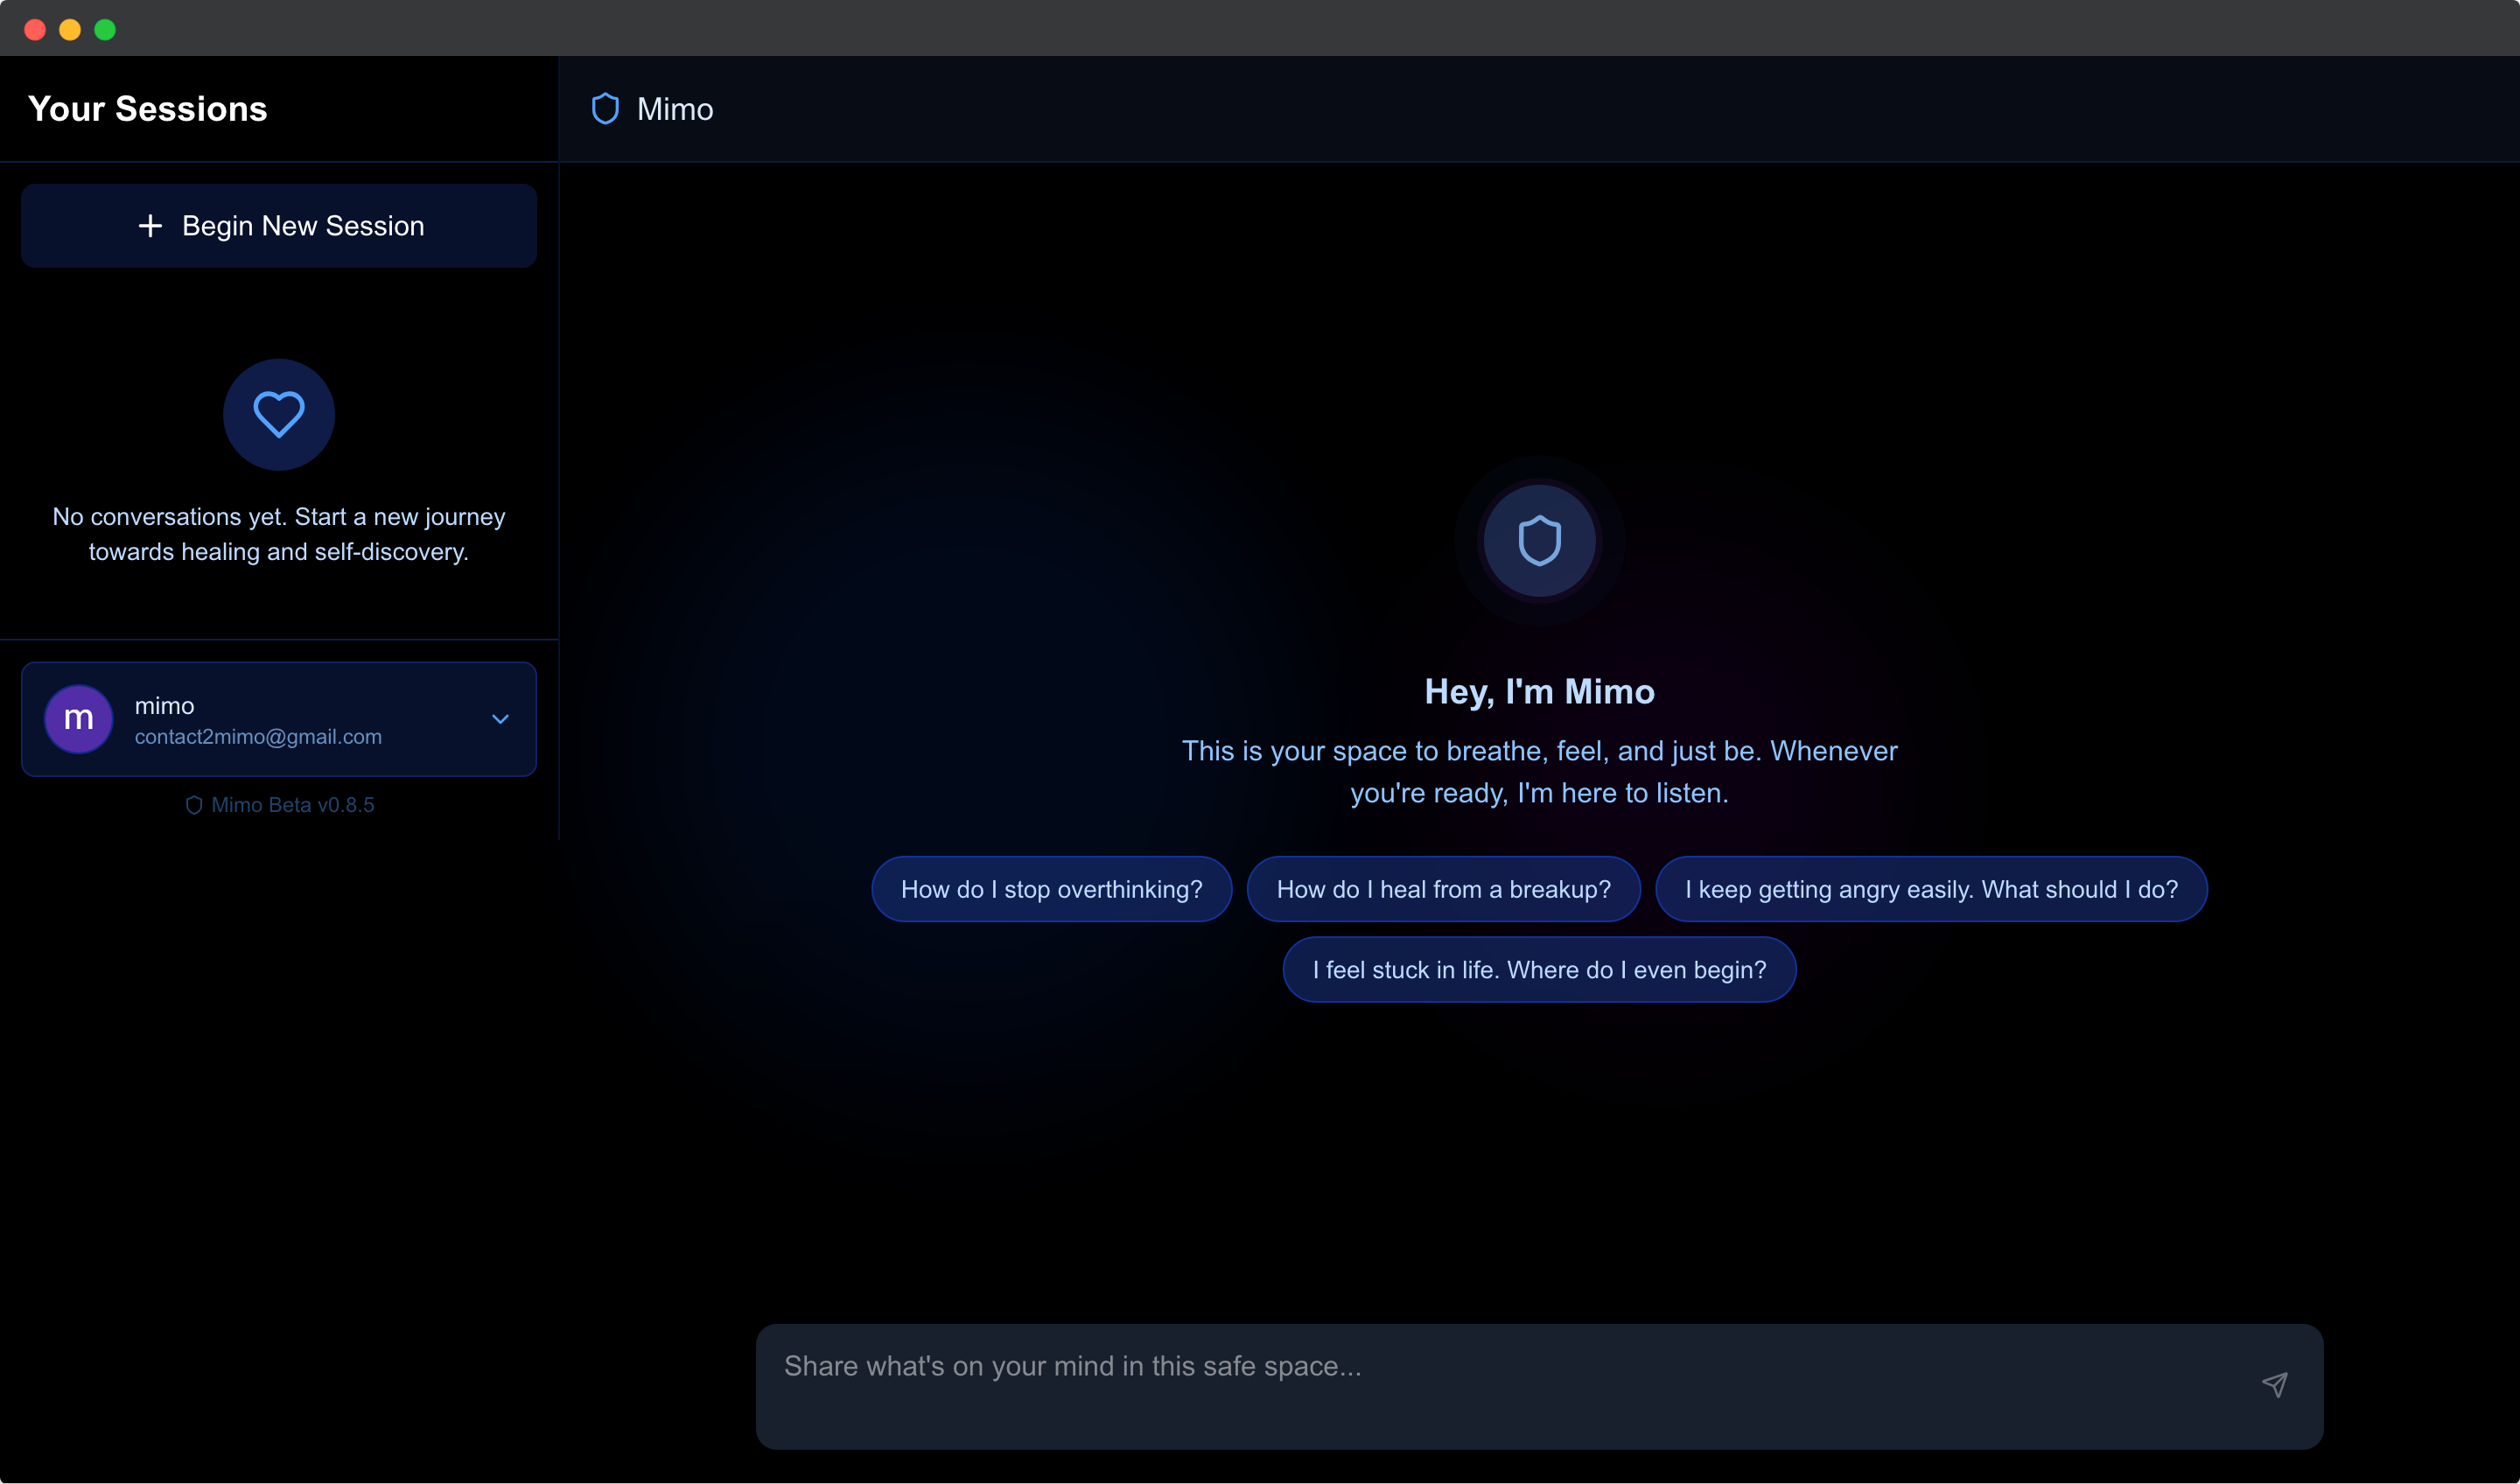Click the shield icon beside Mimo header
The image size is (2520, 1484).
coord(605,109)
